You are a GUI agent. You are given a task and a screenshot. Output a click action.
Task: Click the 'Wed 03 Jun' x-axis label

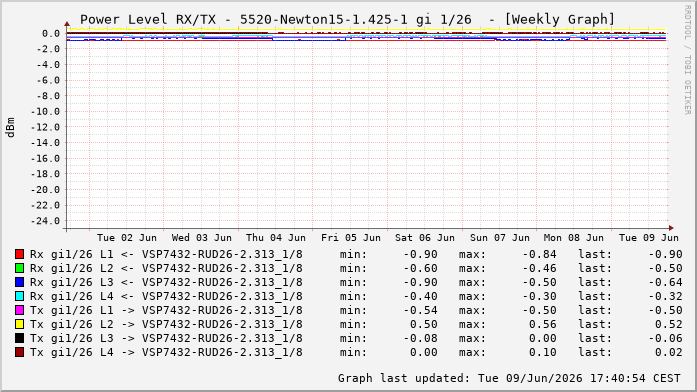tap(202, 238)
